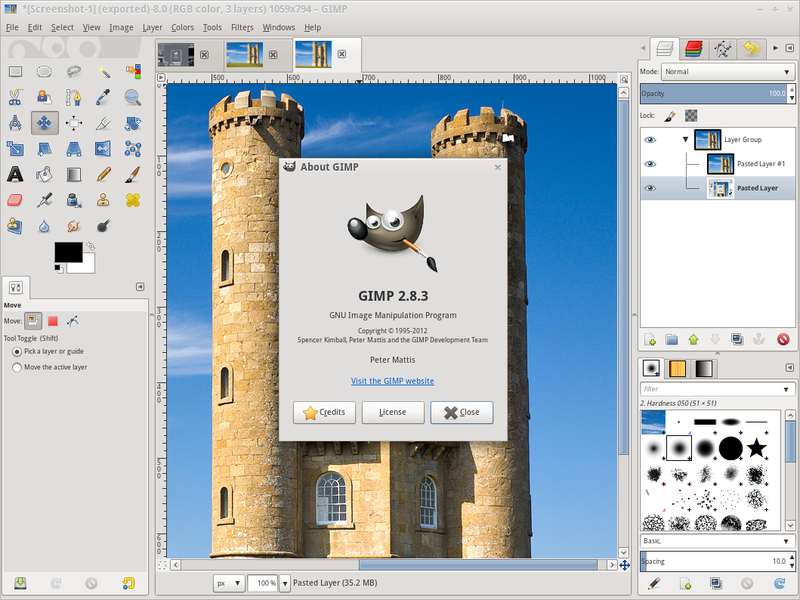Toggle lock alpha channel checkerboard icon
This screenshot has width=800, height=600.
tap(691, 116)
